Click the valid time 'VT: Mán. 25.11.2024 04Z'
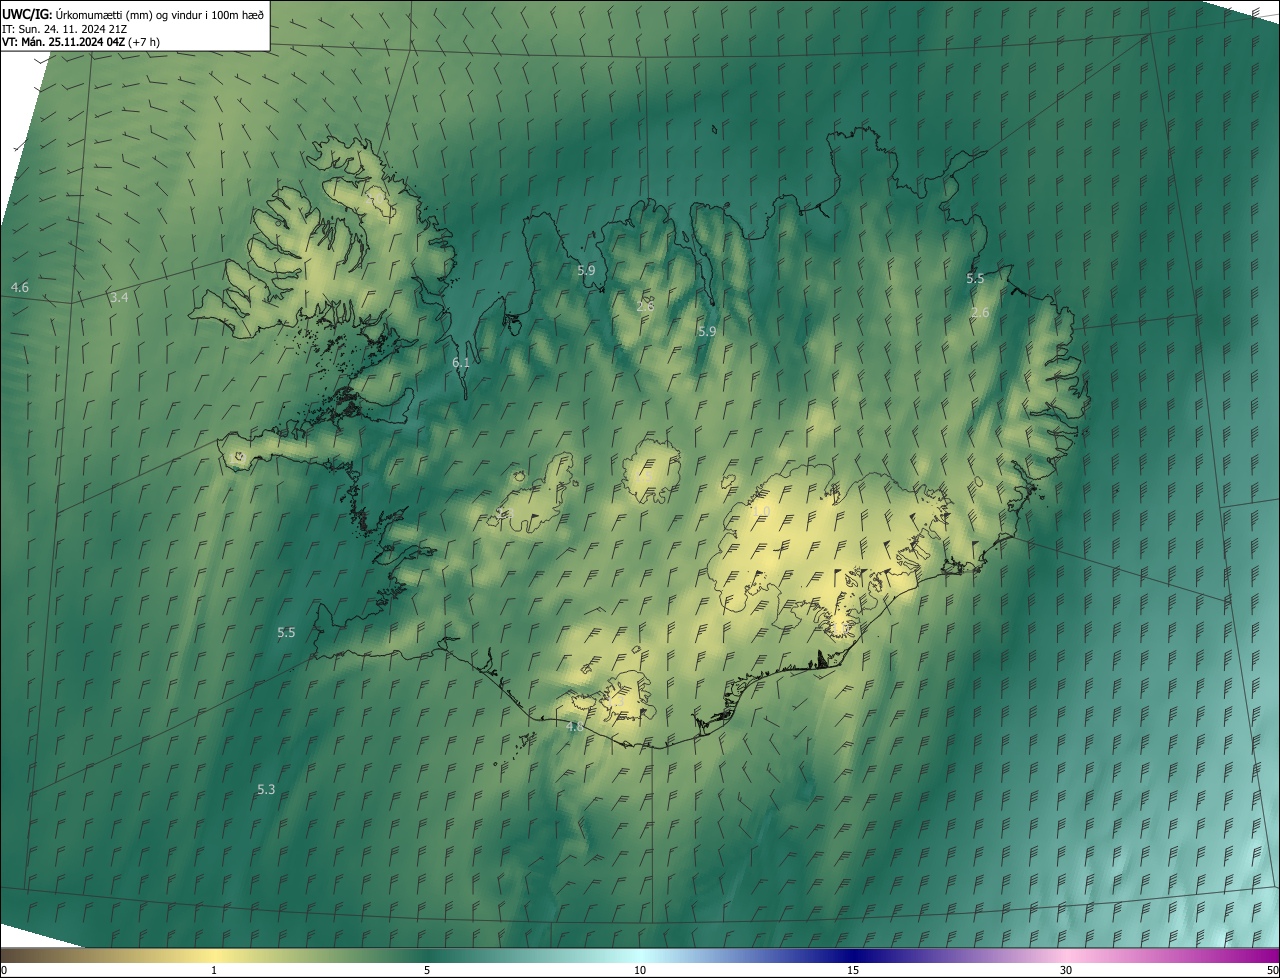The image size is (1280, 978). (63, 42)
